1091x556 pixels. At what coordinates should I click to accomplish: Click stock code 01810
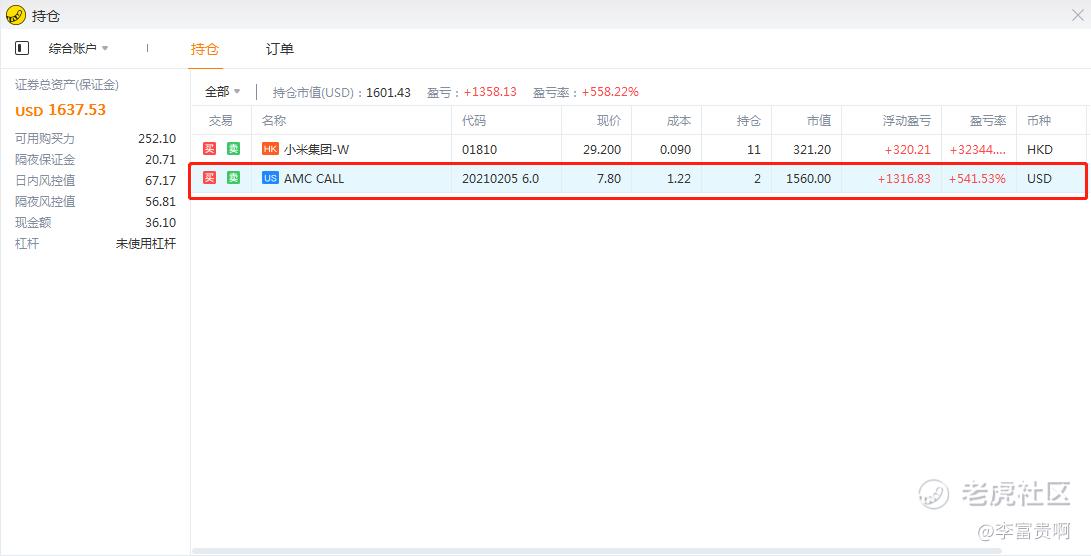(479, 150)
